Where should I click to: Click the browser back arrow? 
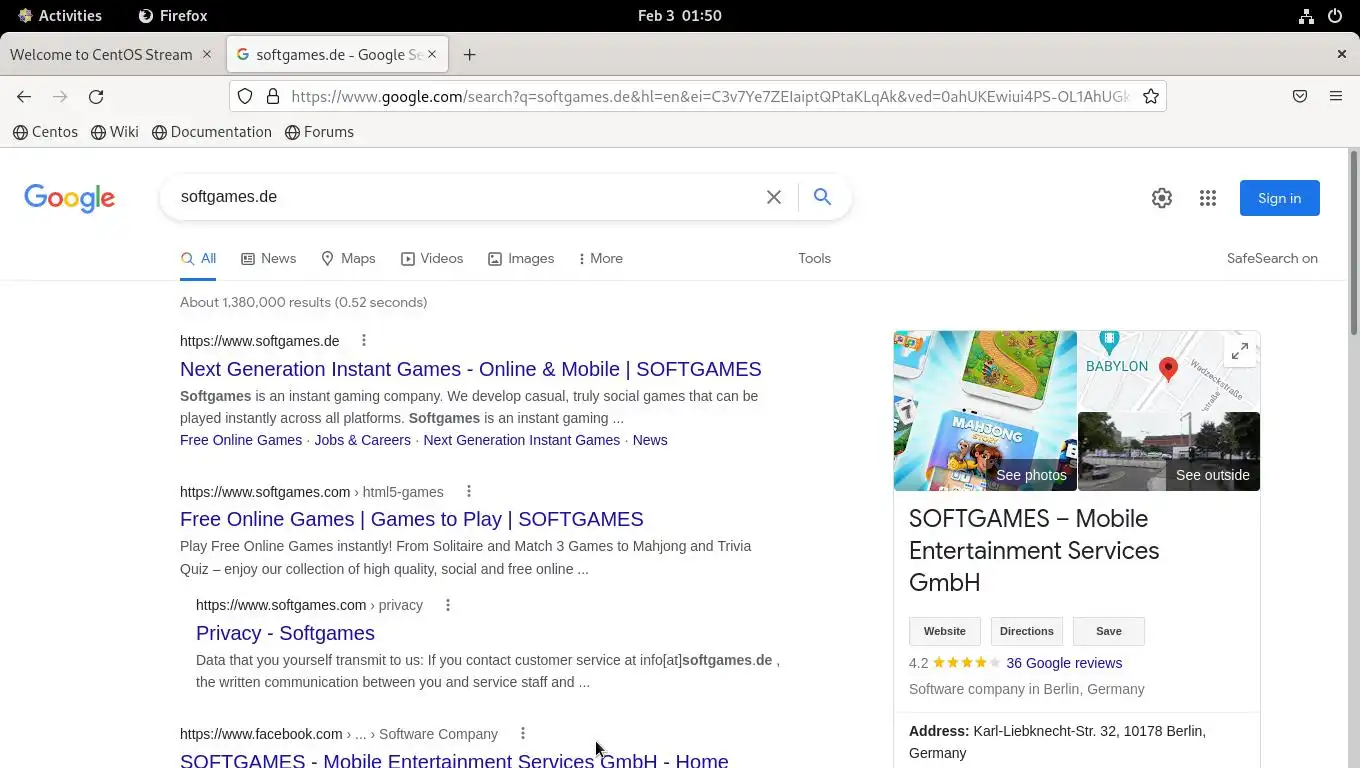[x=24, y=97]
